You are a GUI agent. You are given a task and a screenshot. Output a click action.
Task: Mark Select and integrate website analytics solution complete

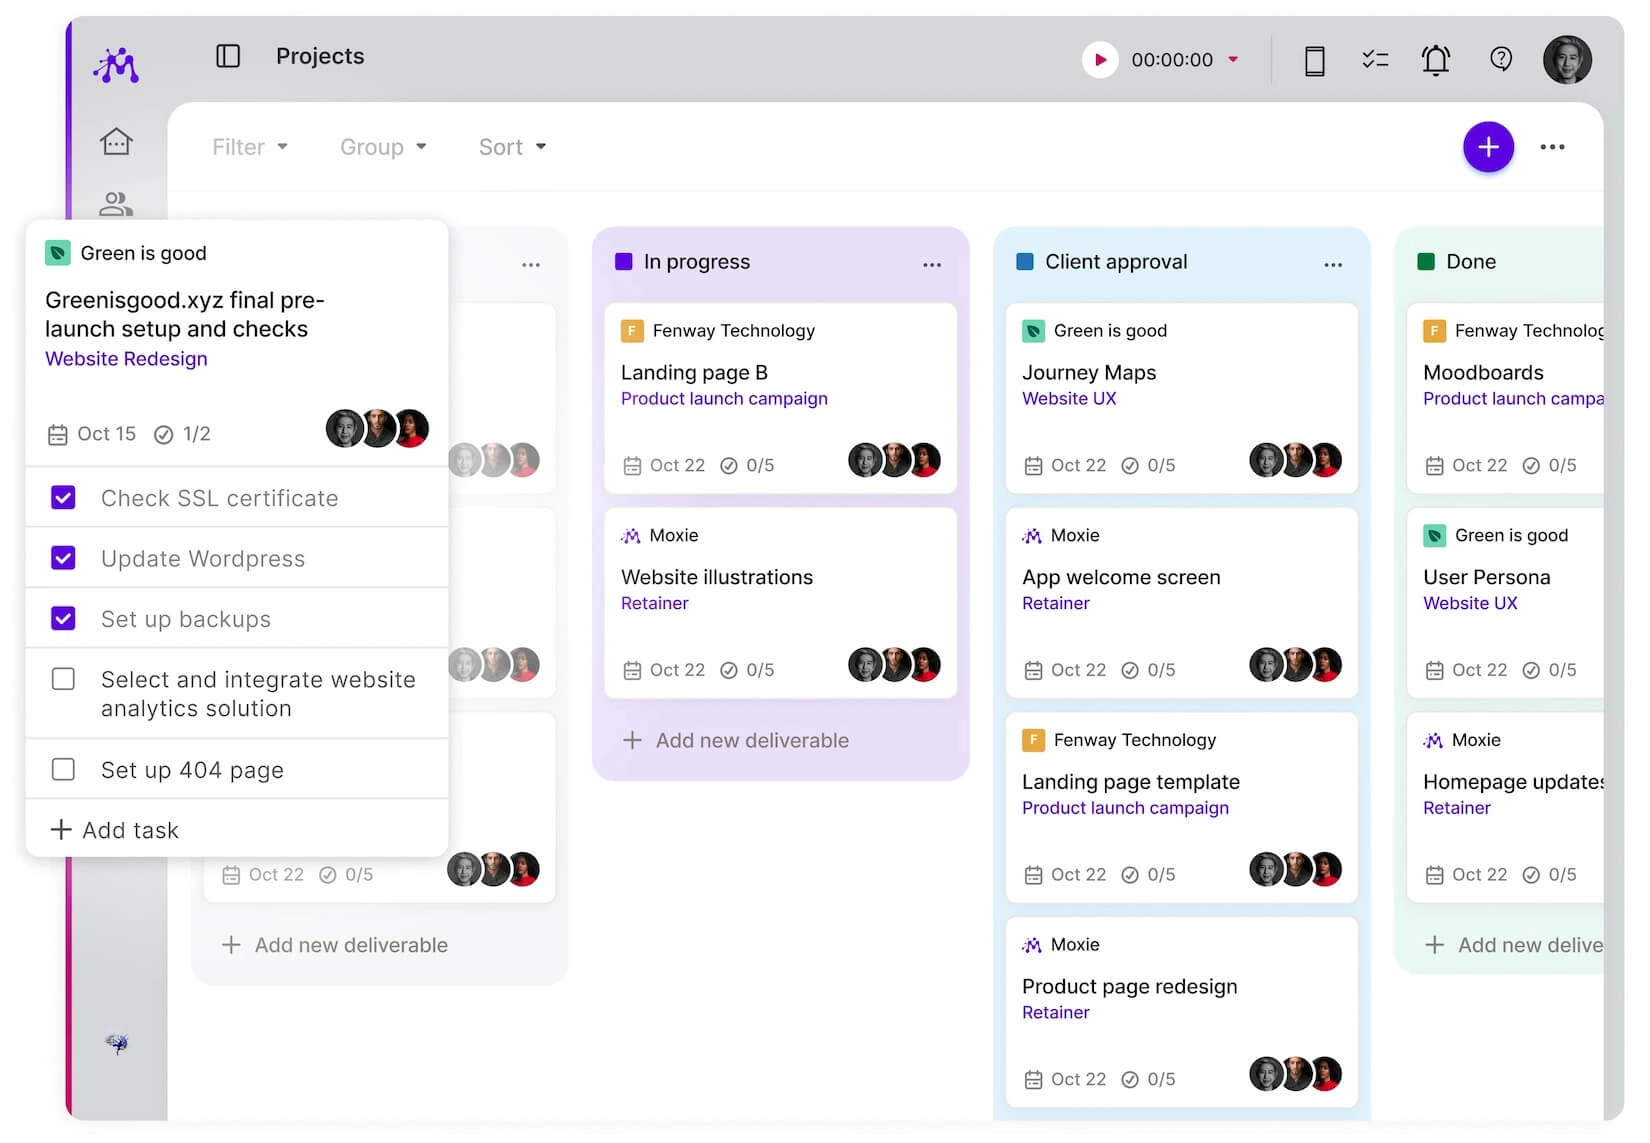pos(63,679)
